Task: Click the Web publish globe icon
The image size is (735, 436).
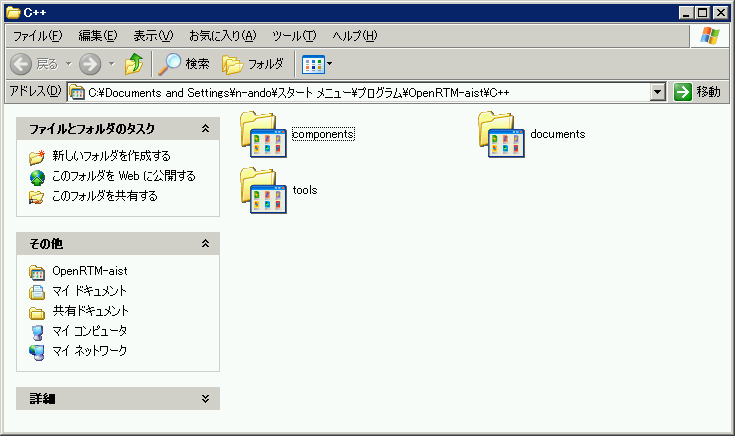Action: pyautogui.click(x=37, y=177)
